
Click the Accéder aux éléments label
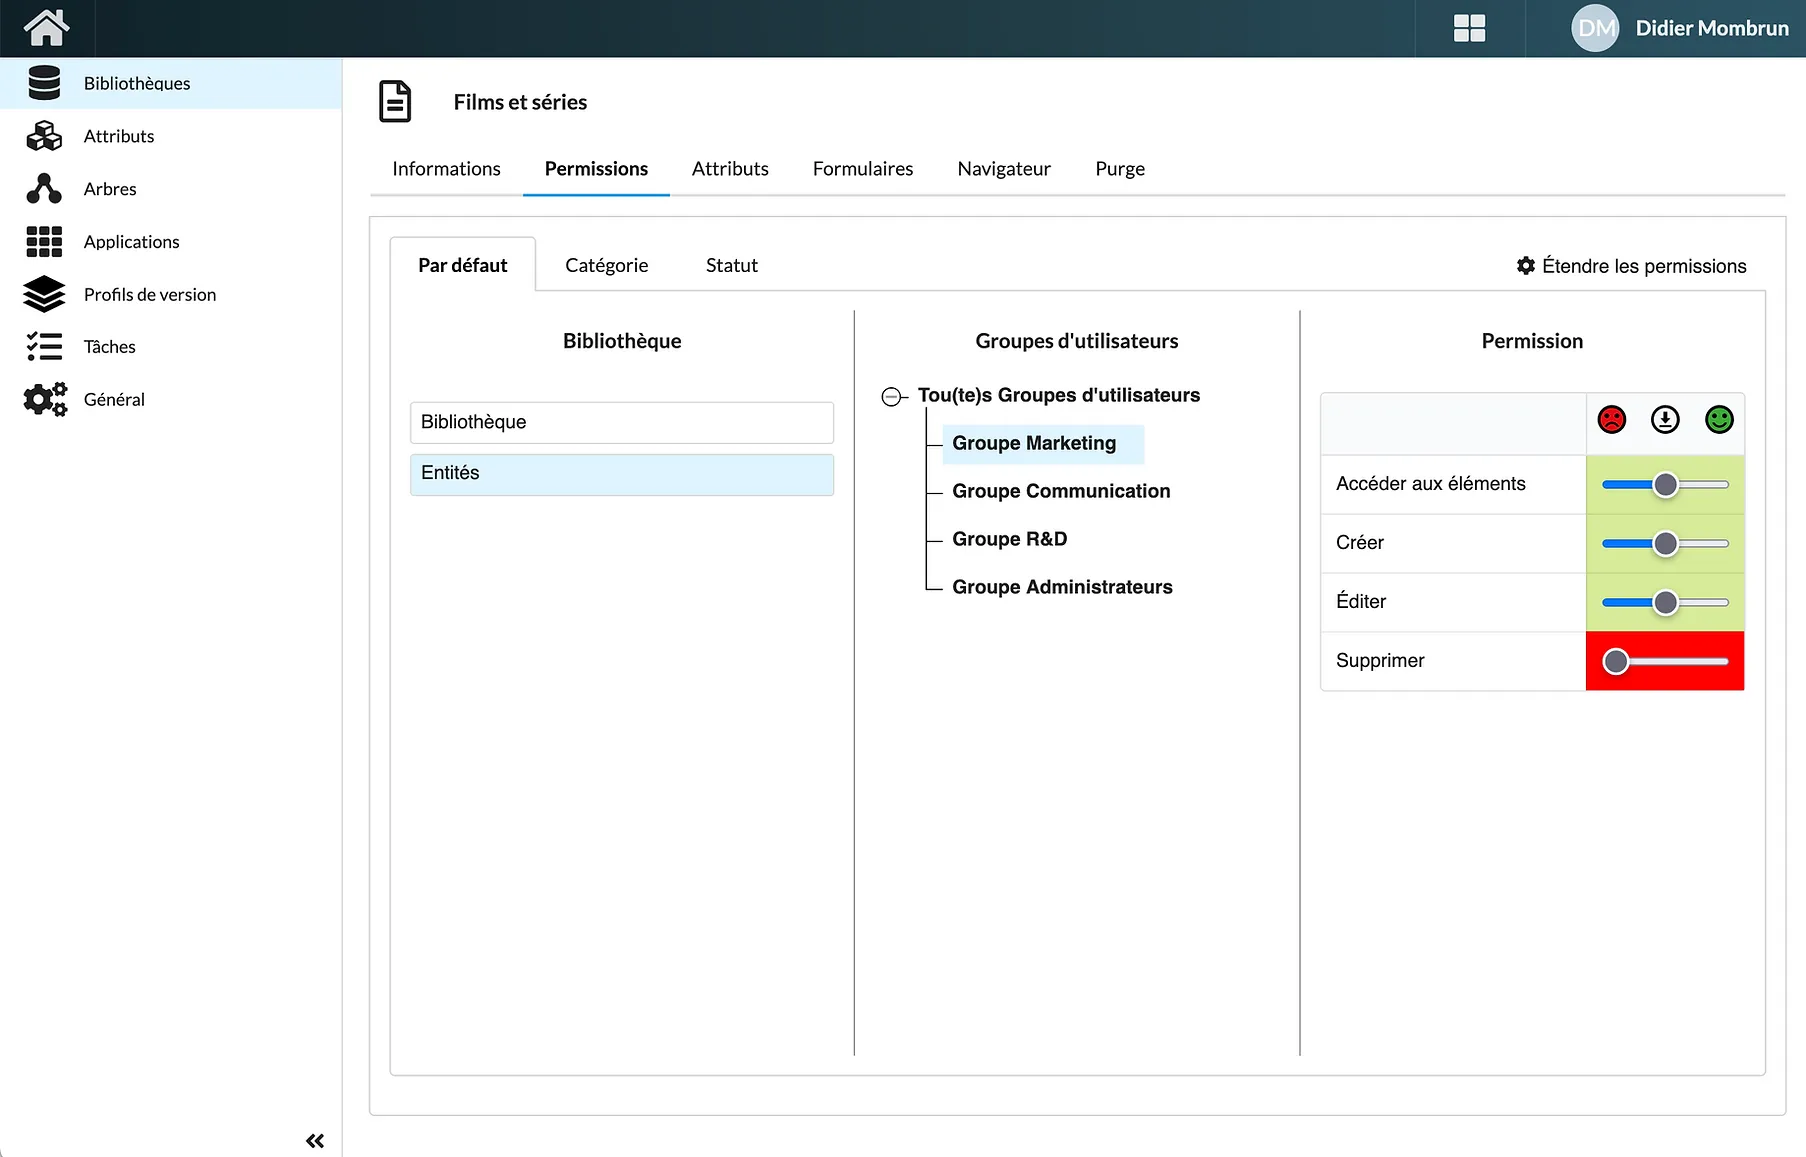[x=1430, y=484]
